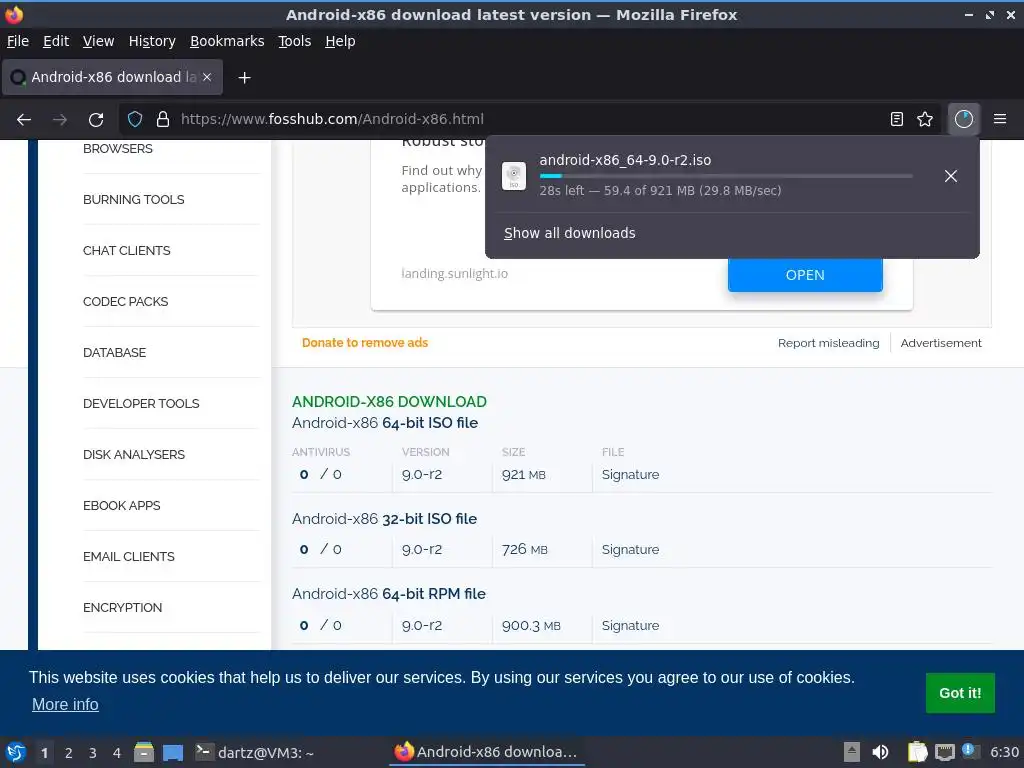Bookmark this page with the star icon

click(925, 119)
